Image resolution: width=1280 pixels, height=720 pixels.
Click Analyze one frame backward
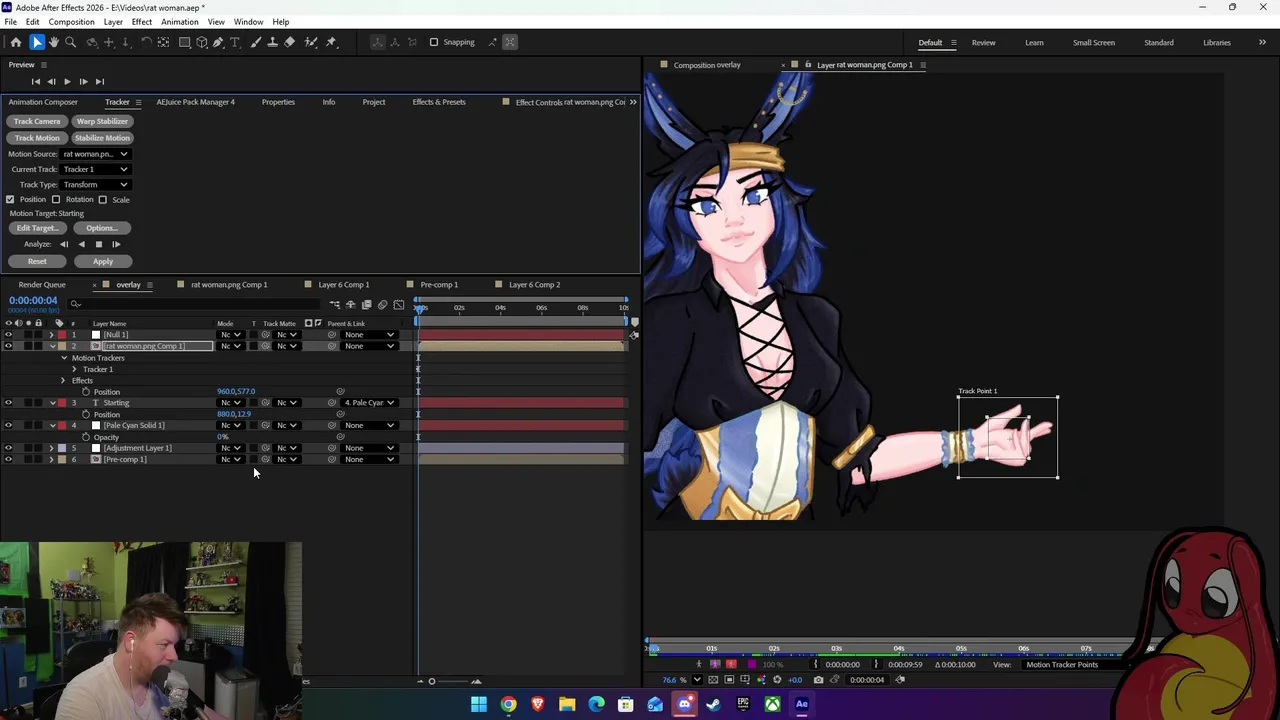click(64, 244)
